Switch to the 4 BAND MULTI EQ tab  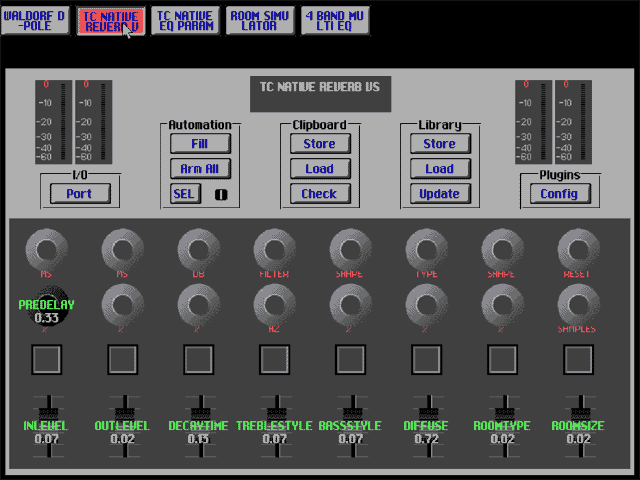(335, 20)
